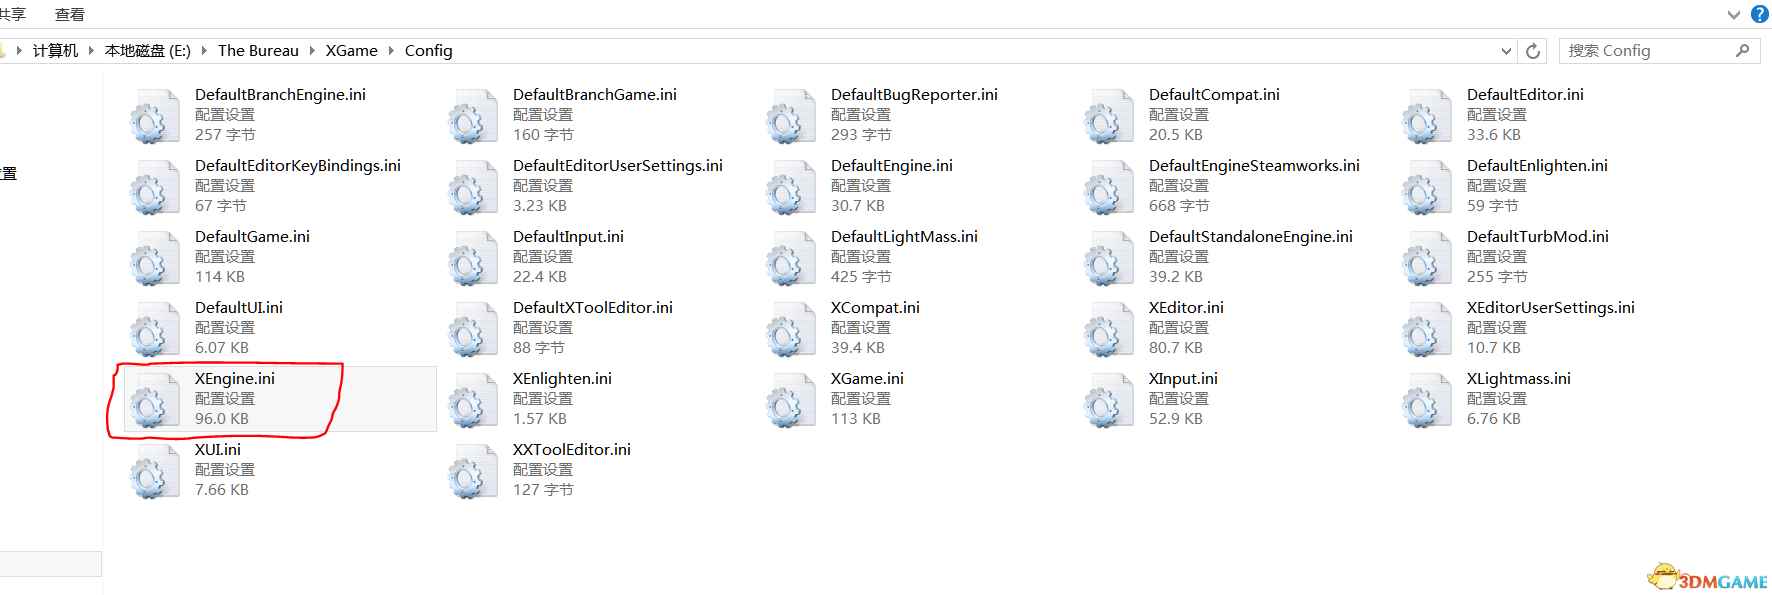Image resolution: width=1772 pixels, height=595 pixels.
Task: Click the XCompat.ini file icon
Action: 790,329
